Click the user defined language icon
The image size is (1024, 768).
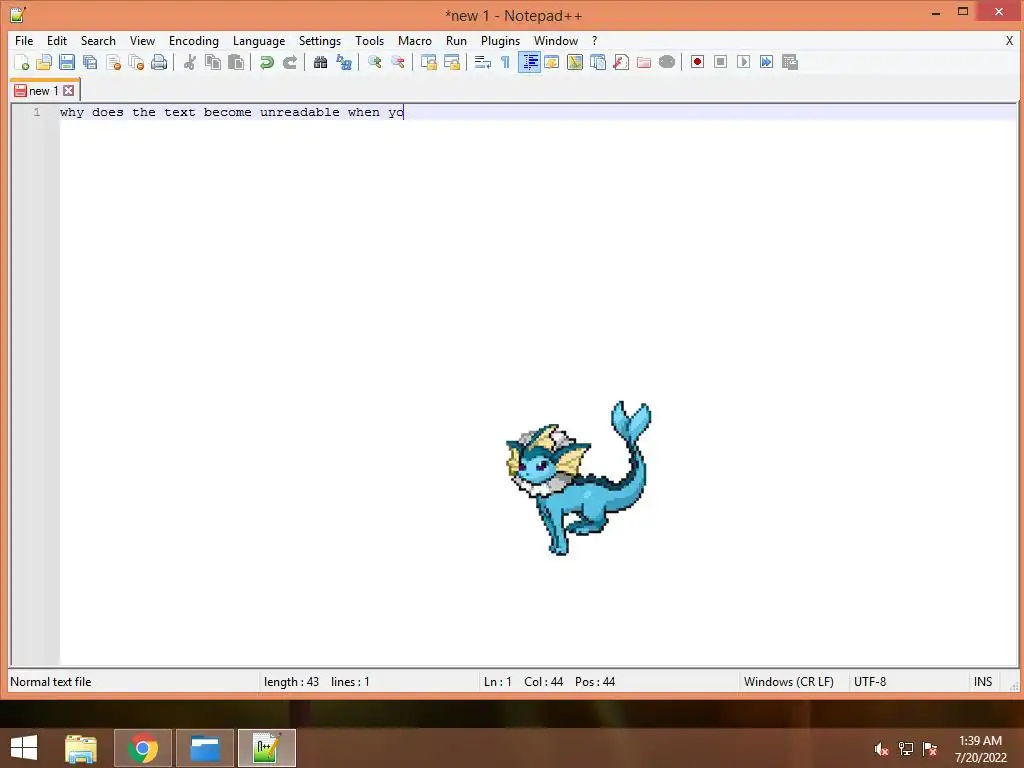click(552, 62)
